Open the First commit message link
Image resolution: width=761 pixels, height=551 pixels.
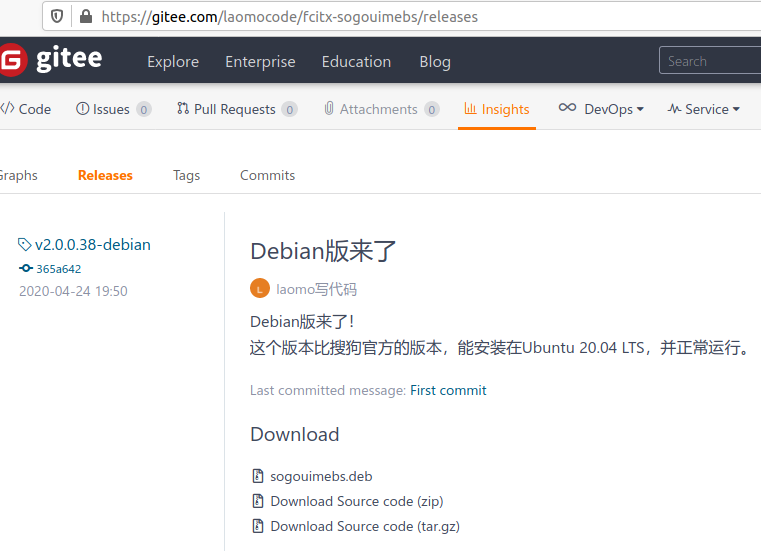click(x=448, y=390)
